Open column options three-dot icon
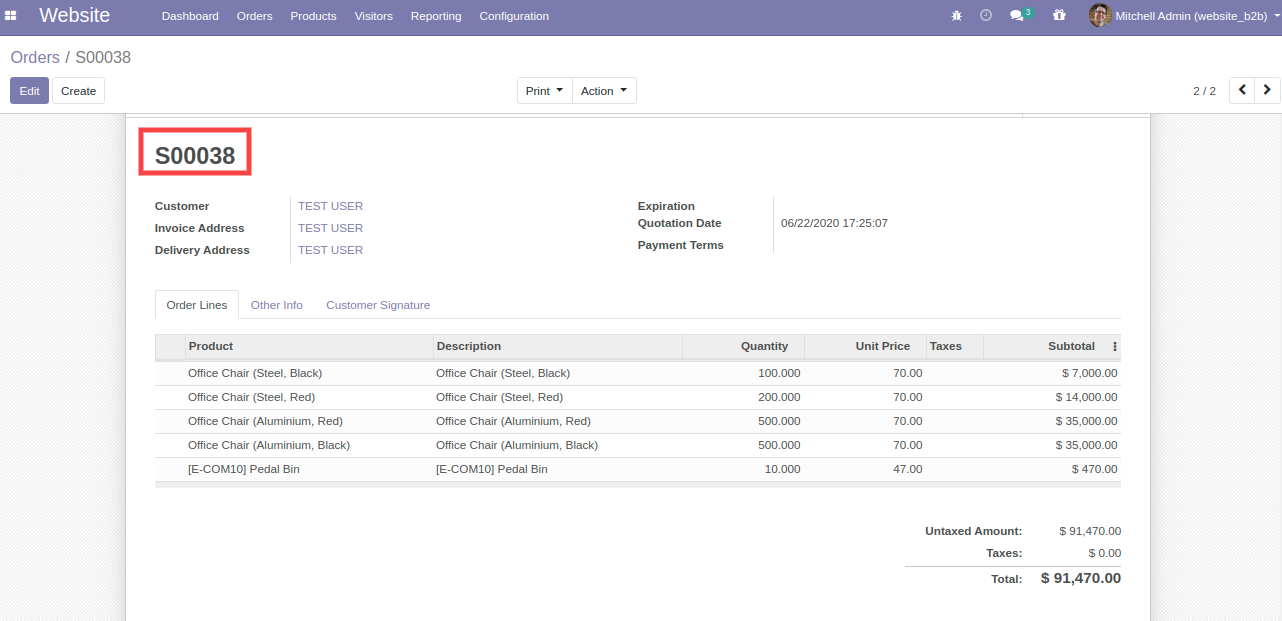This screenshot has height=621, width=1282. 1115,346
